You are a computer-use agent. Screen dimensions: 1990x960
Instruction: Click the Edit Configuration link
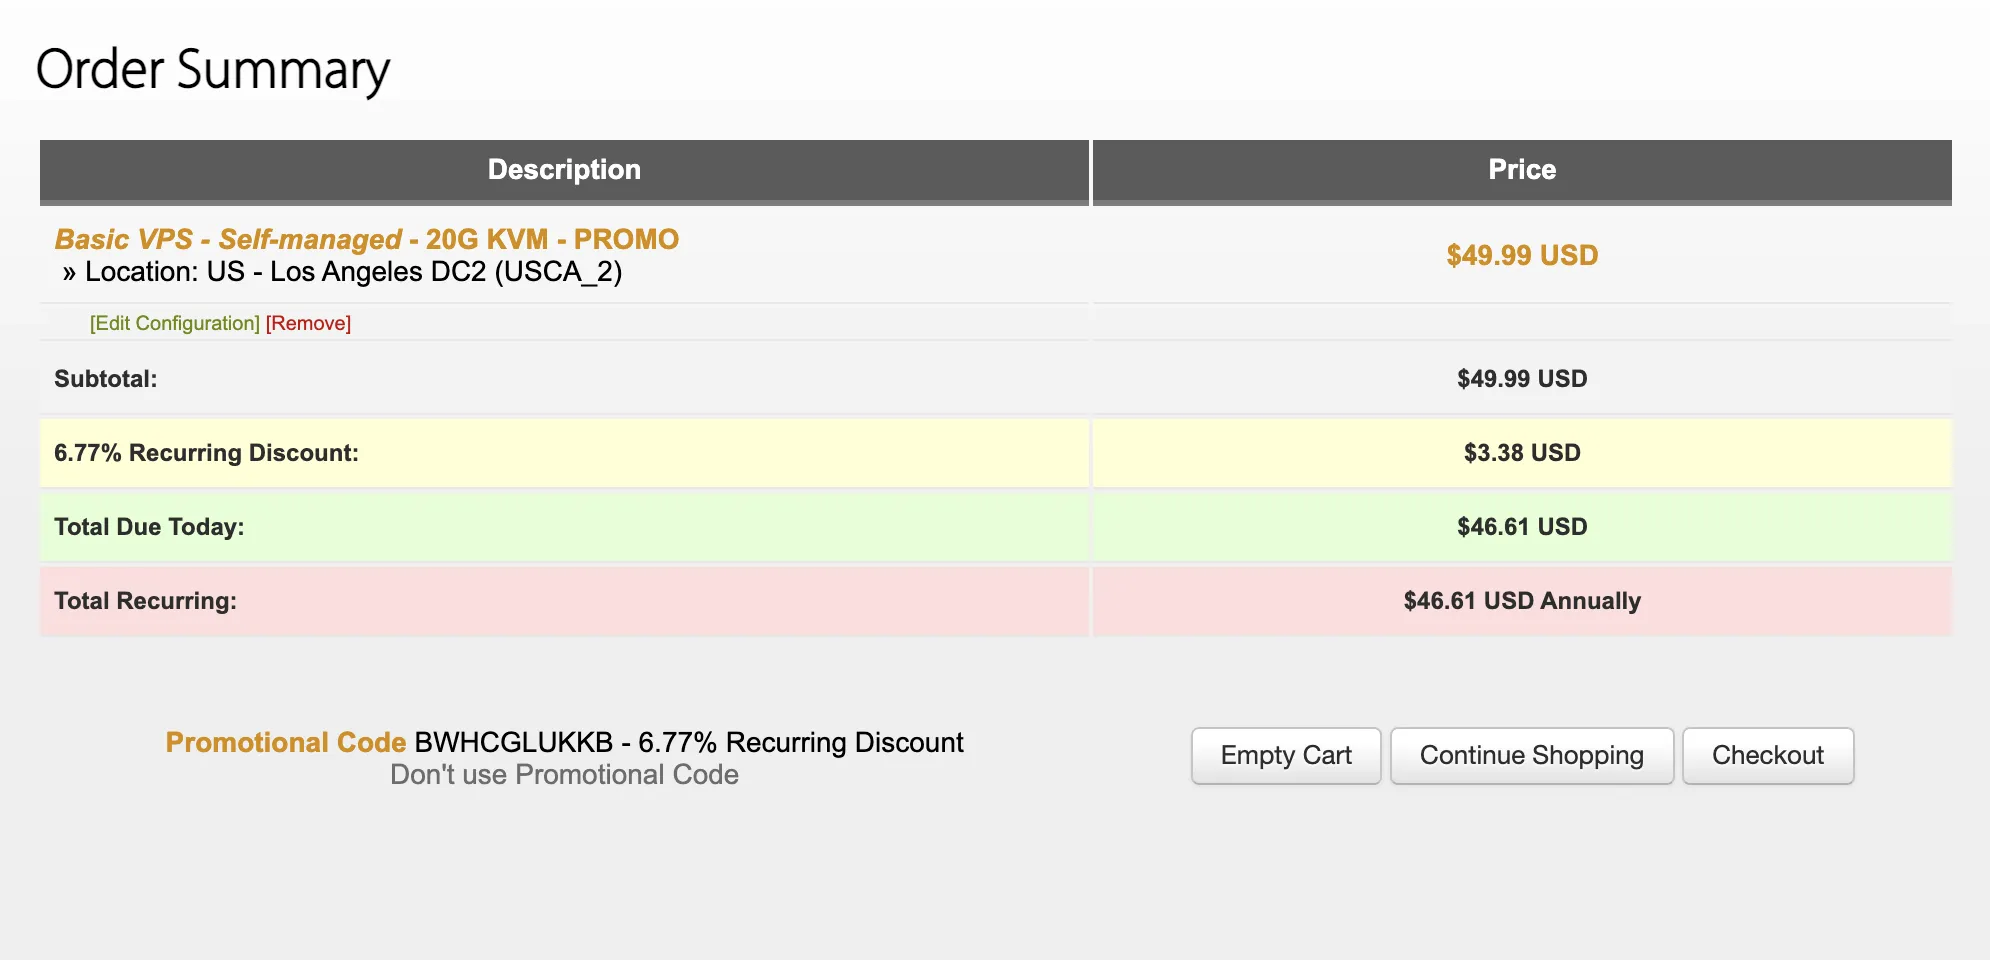point(174,323)
